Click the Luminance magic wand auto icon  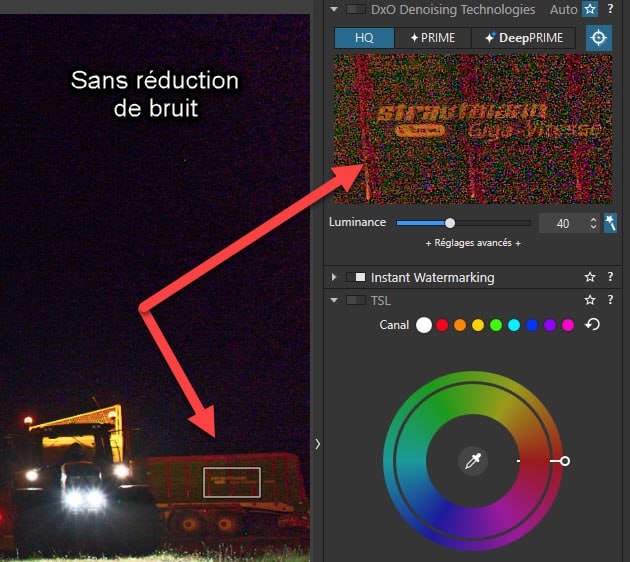(x=610, y=223)
